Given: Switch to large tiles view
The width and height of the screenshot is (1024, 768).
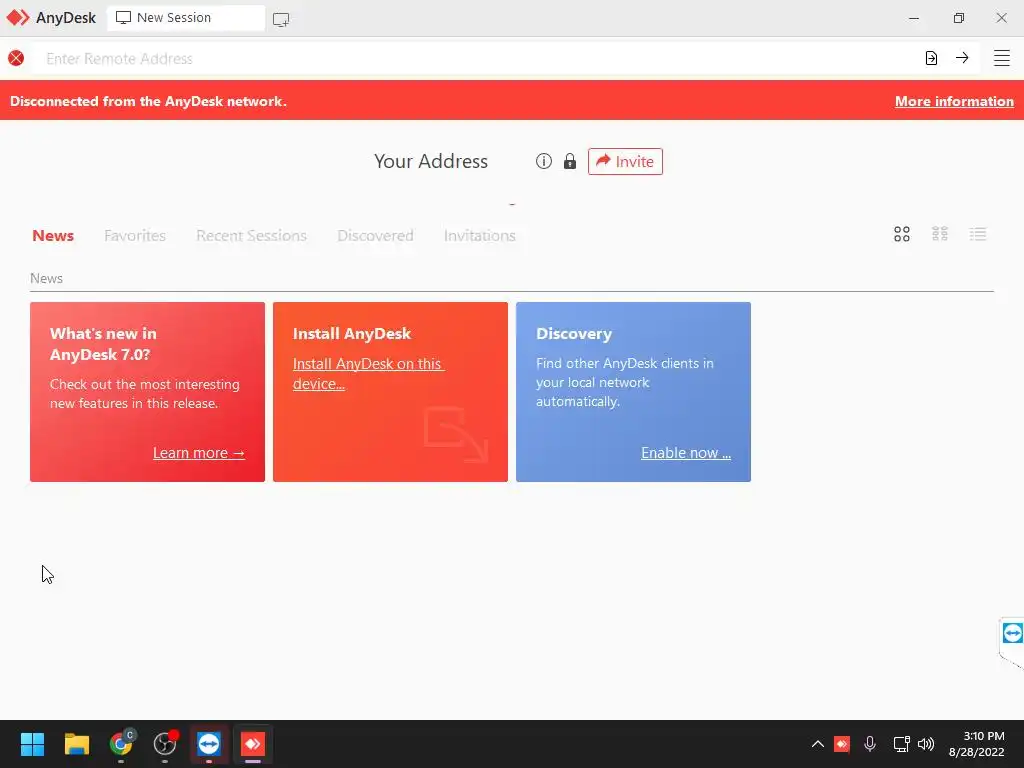Looking at the screenshot, I should [902, 234].
